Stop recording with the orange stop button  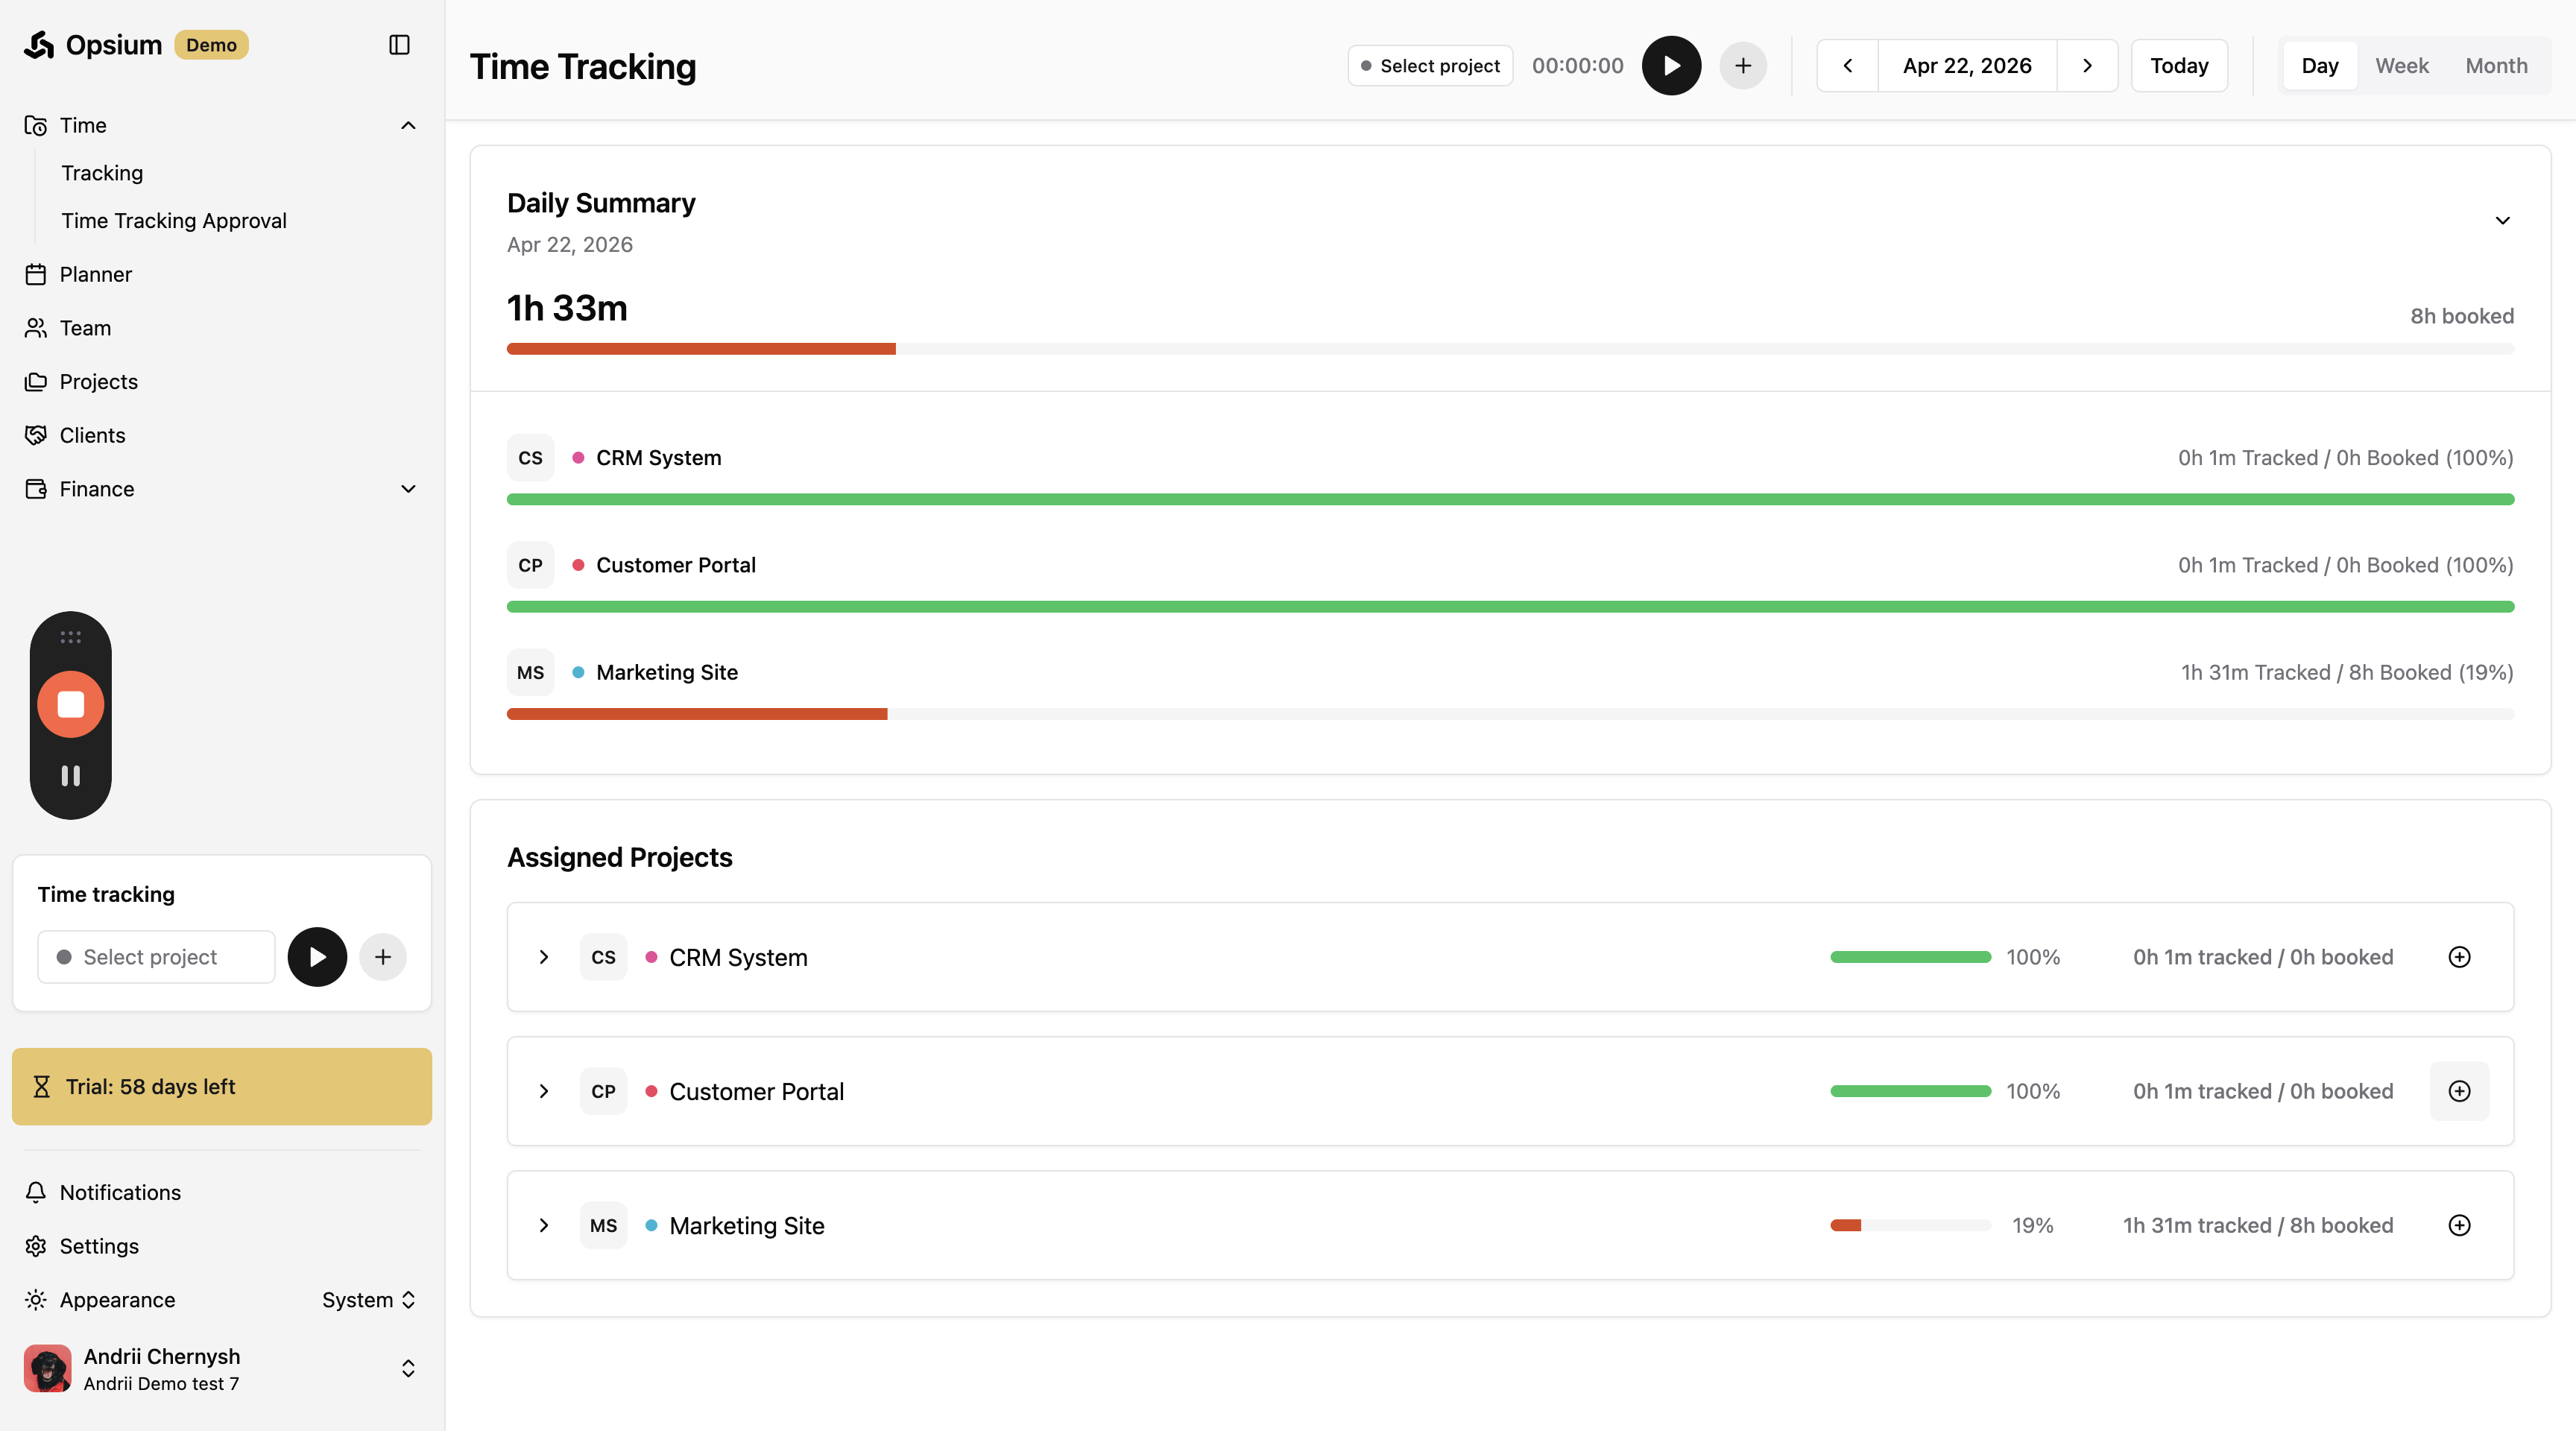pyautogui.click(x=70, y=704)
